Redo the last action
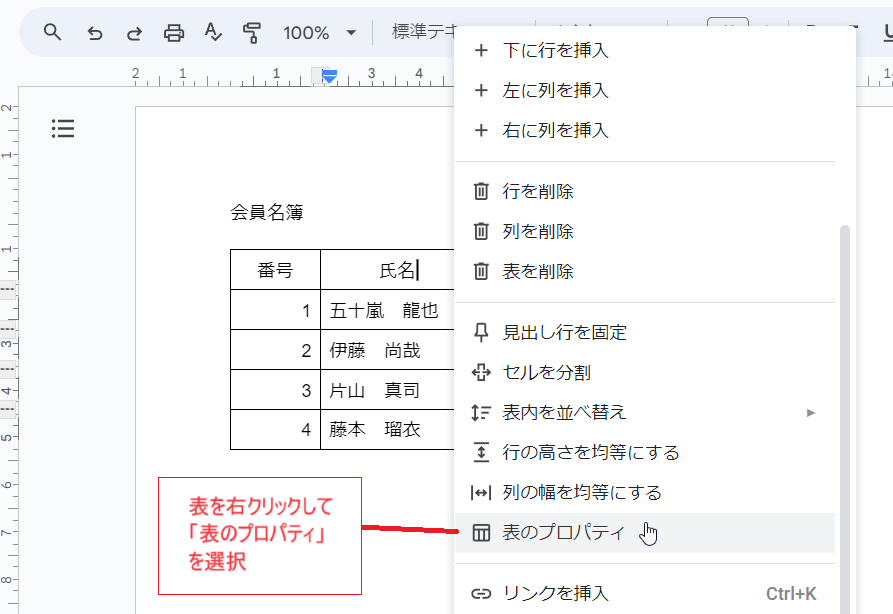The width and height of the screenshot is (893, 614). pyautogui.click(x=134, y=33)
